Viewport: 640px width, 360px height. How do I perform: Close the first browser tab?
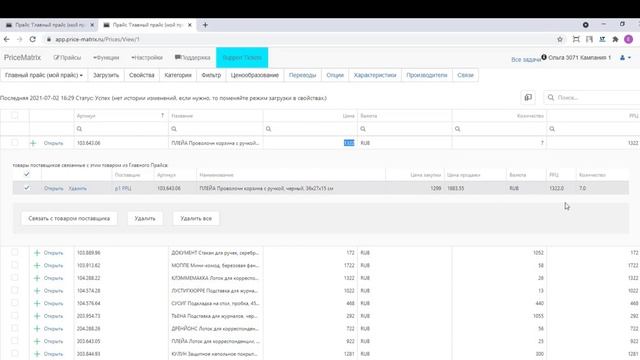coord(92,25)
